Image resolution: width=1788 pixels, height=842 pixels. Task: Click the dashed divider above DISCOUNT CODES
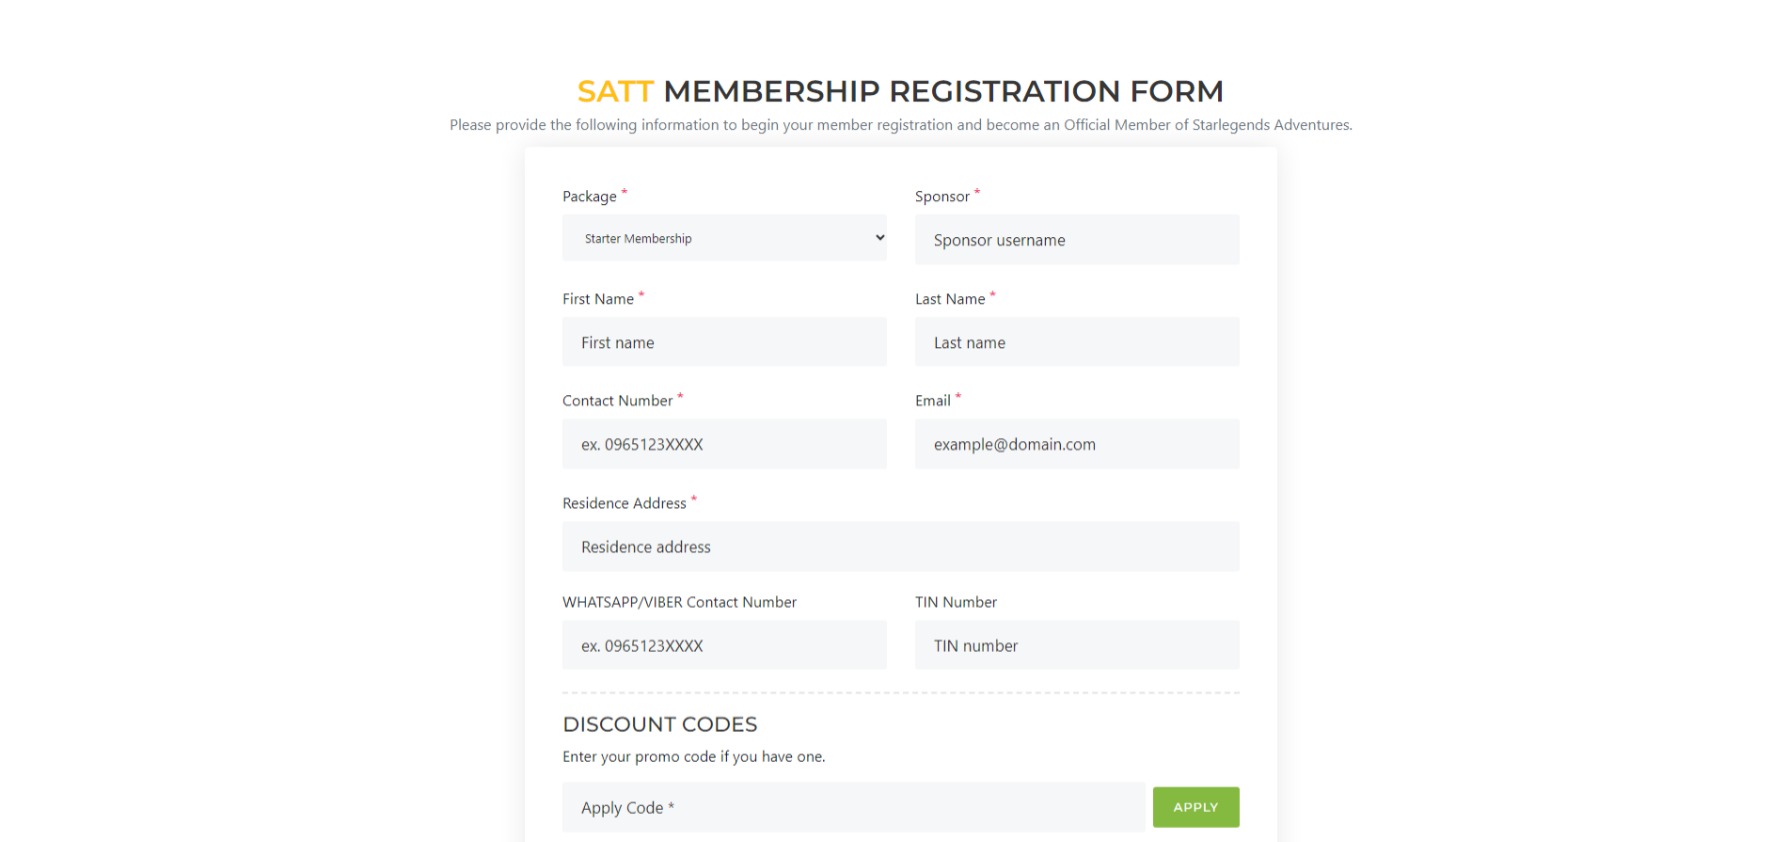pos(900,690)
